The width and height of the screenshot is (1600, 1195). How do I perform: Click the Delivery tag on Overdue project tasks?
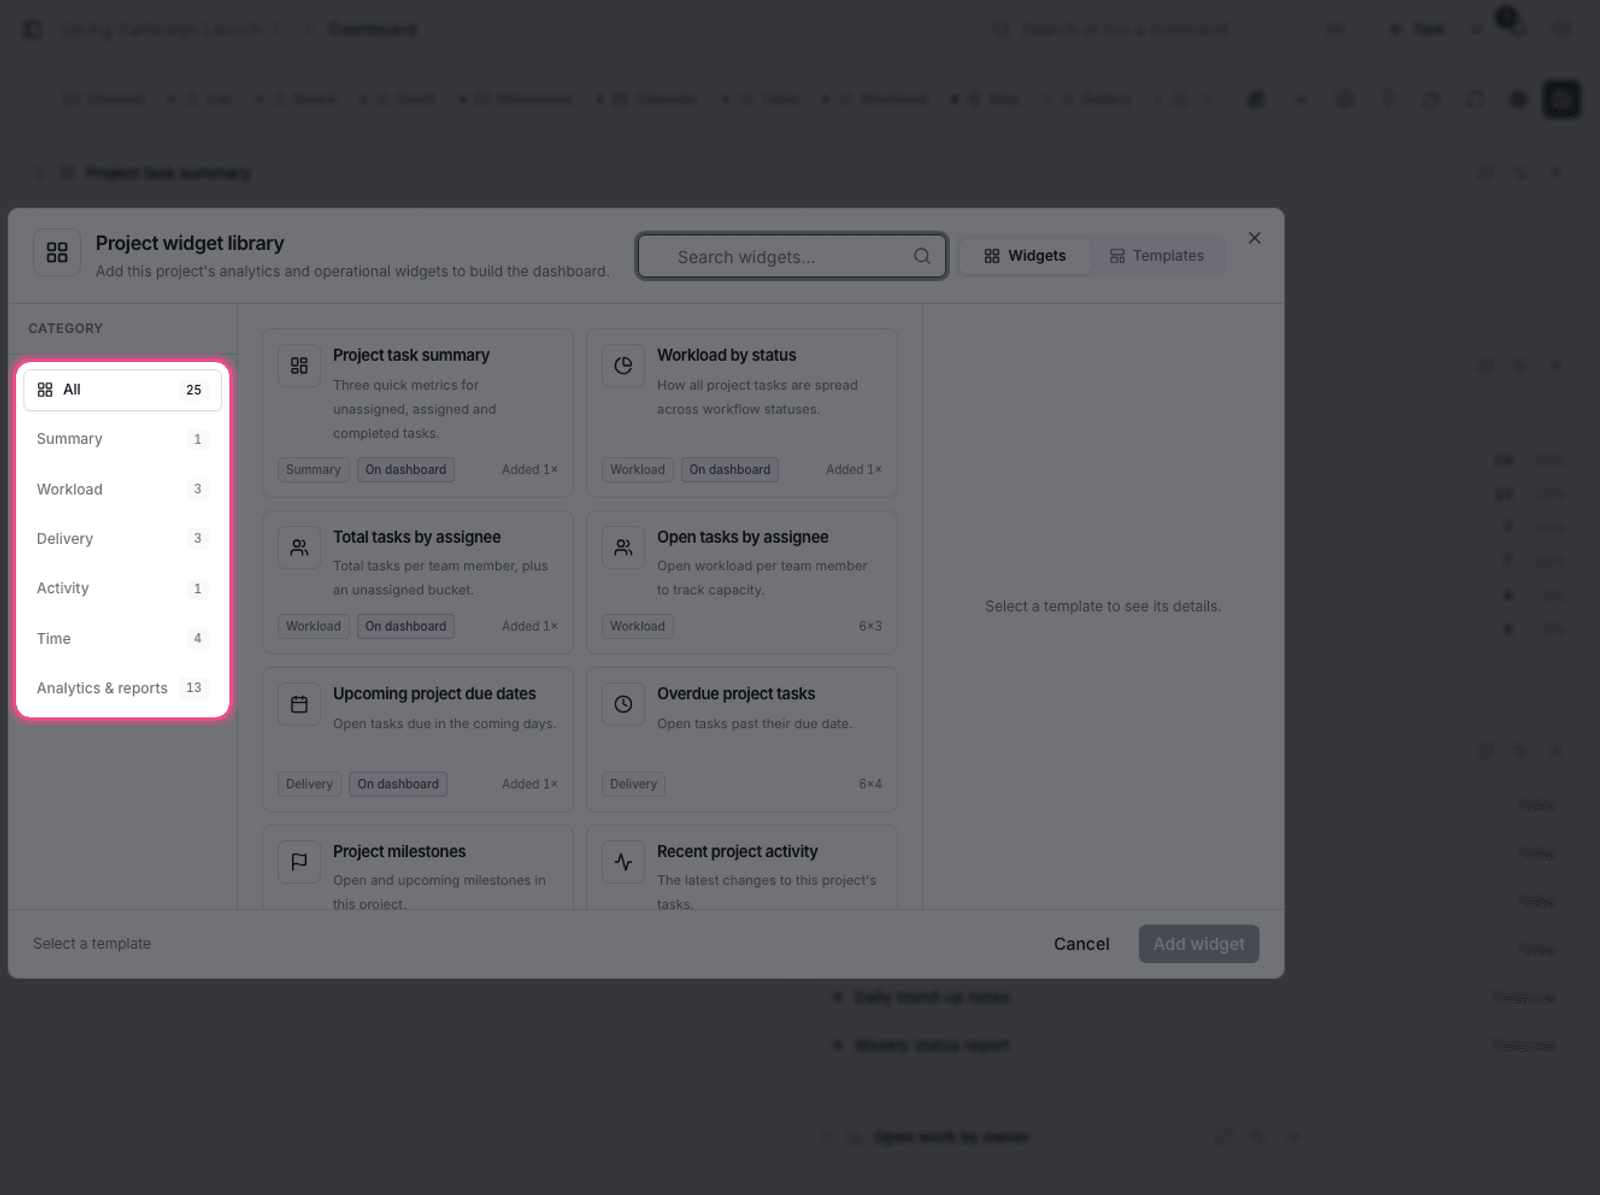(x=634, y=784)
